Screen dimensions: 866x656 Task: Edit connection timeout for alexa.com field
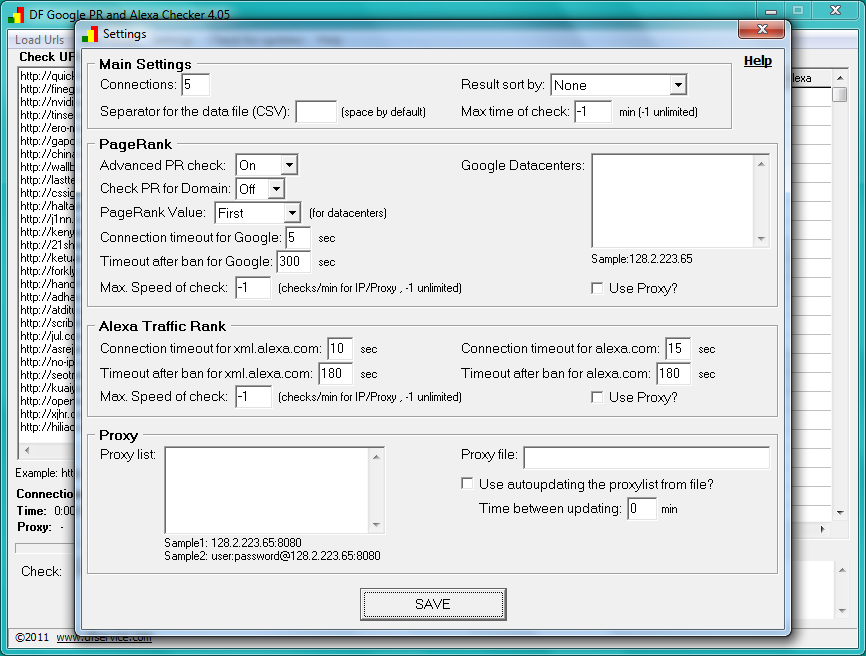click(x=678, y=349)
